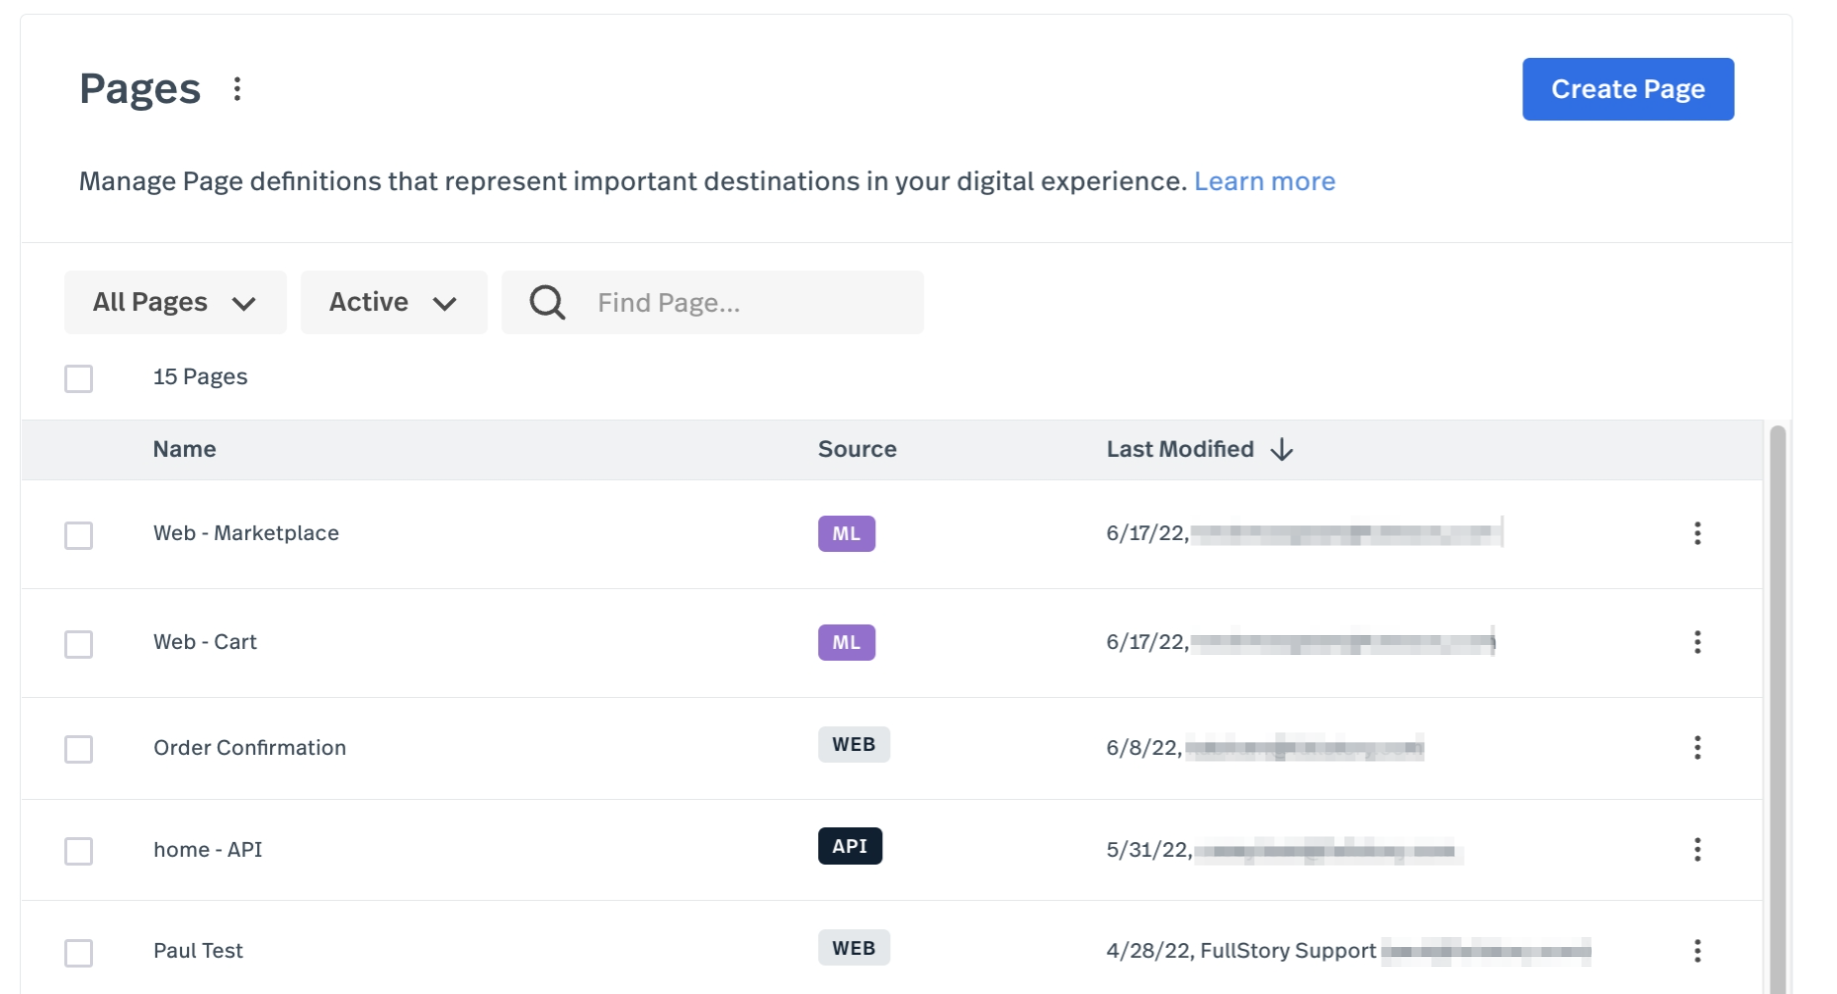
Task: Open the options menu for Web - Marketplace
Action: point(1697,533)
